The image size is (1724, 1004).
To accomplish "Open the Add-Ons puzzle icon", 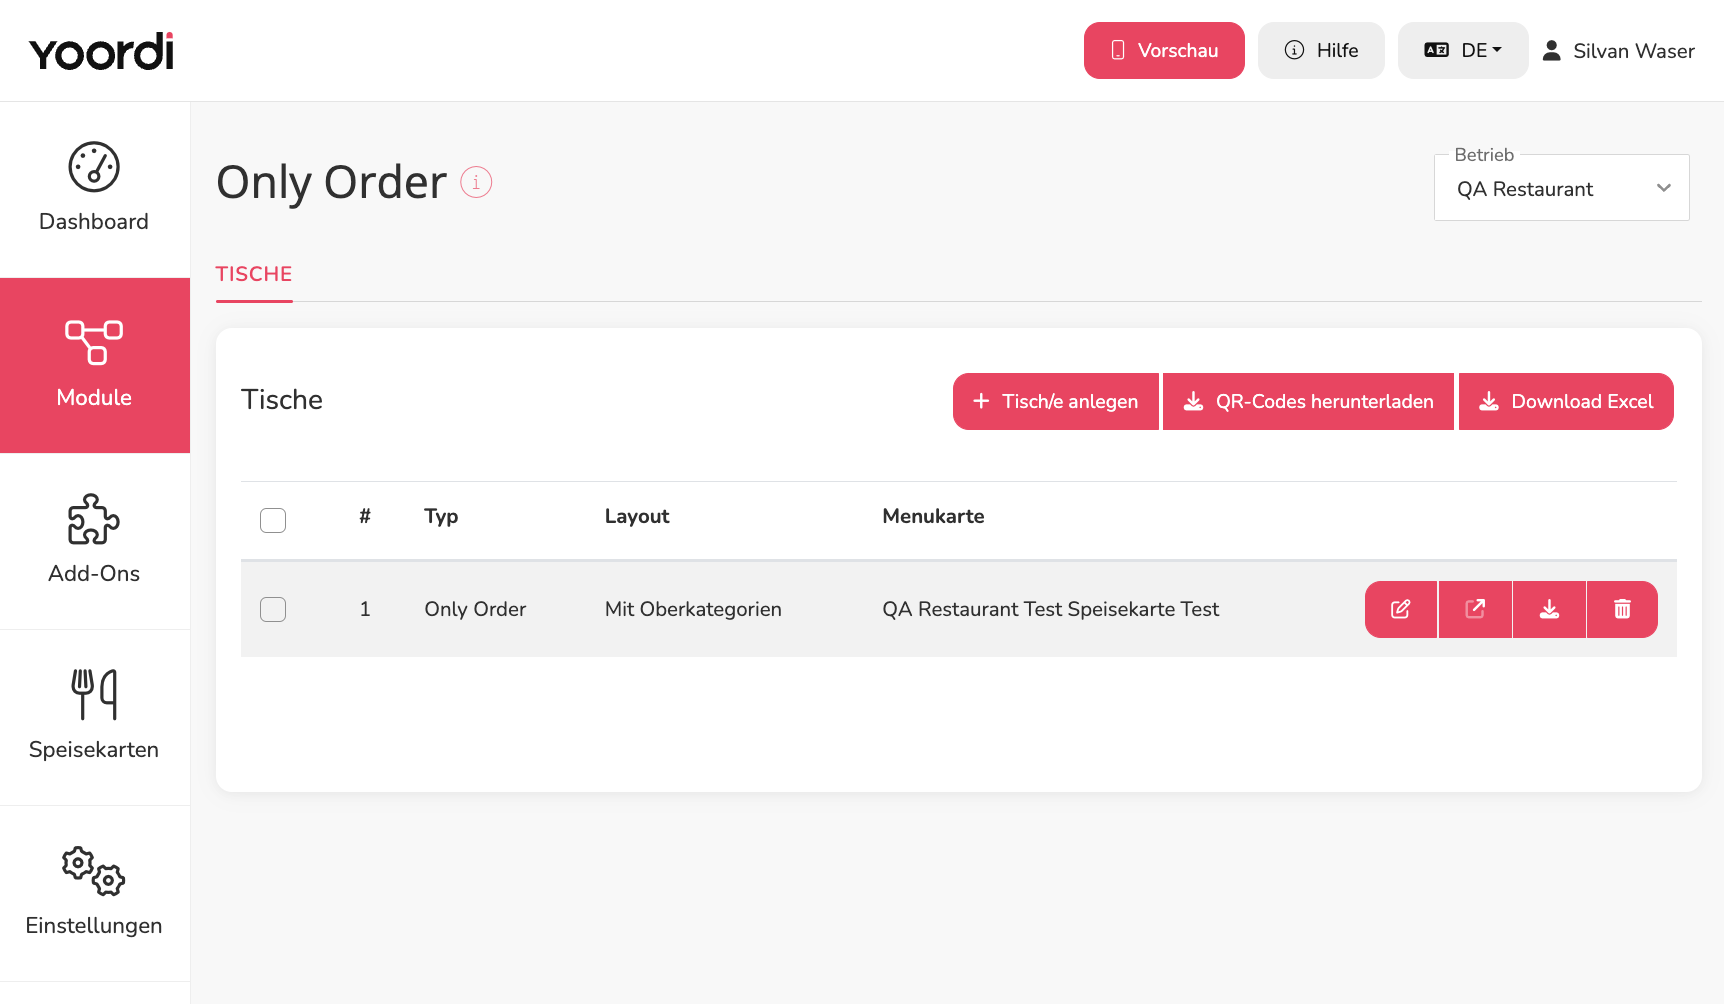I will (x=94, y=519).
